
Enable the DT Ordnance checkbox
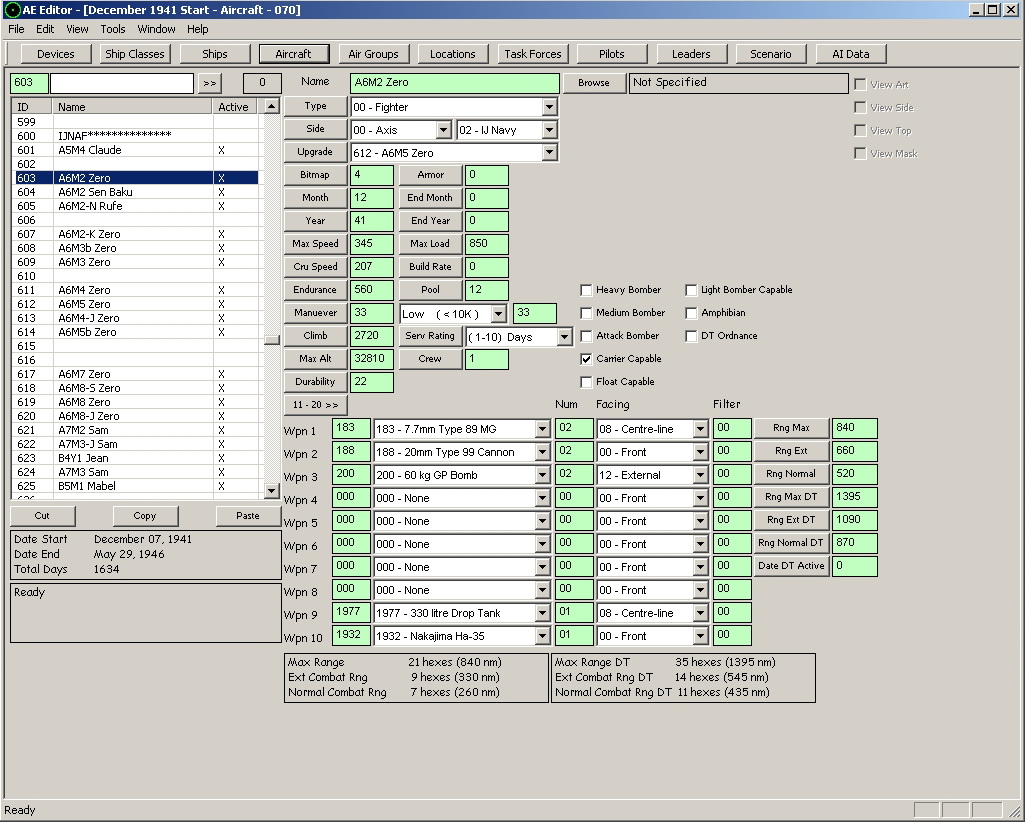click(691, 336)
